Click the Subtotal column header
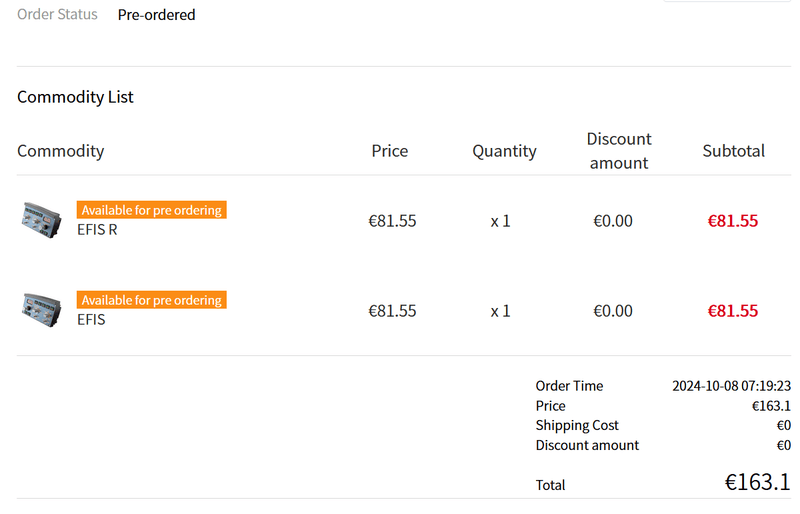The image size is (800, 514). pos(734,151)
